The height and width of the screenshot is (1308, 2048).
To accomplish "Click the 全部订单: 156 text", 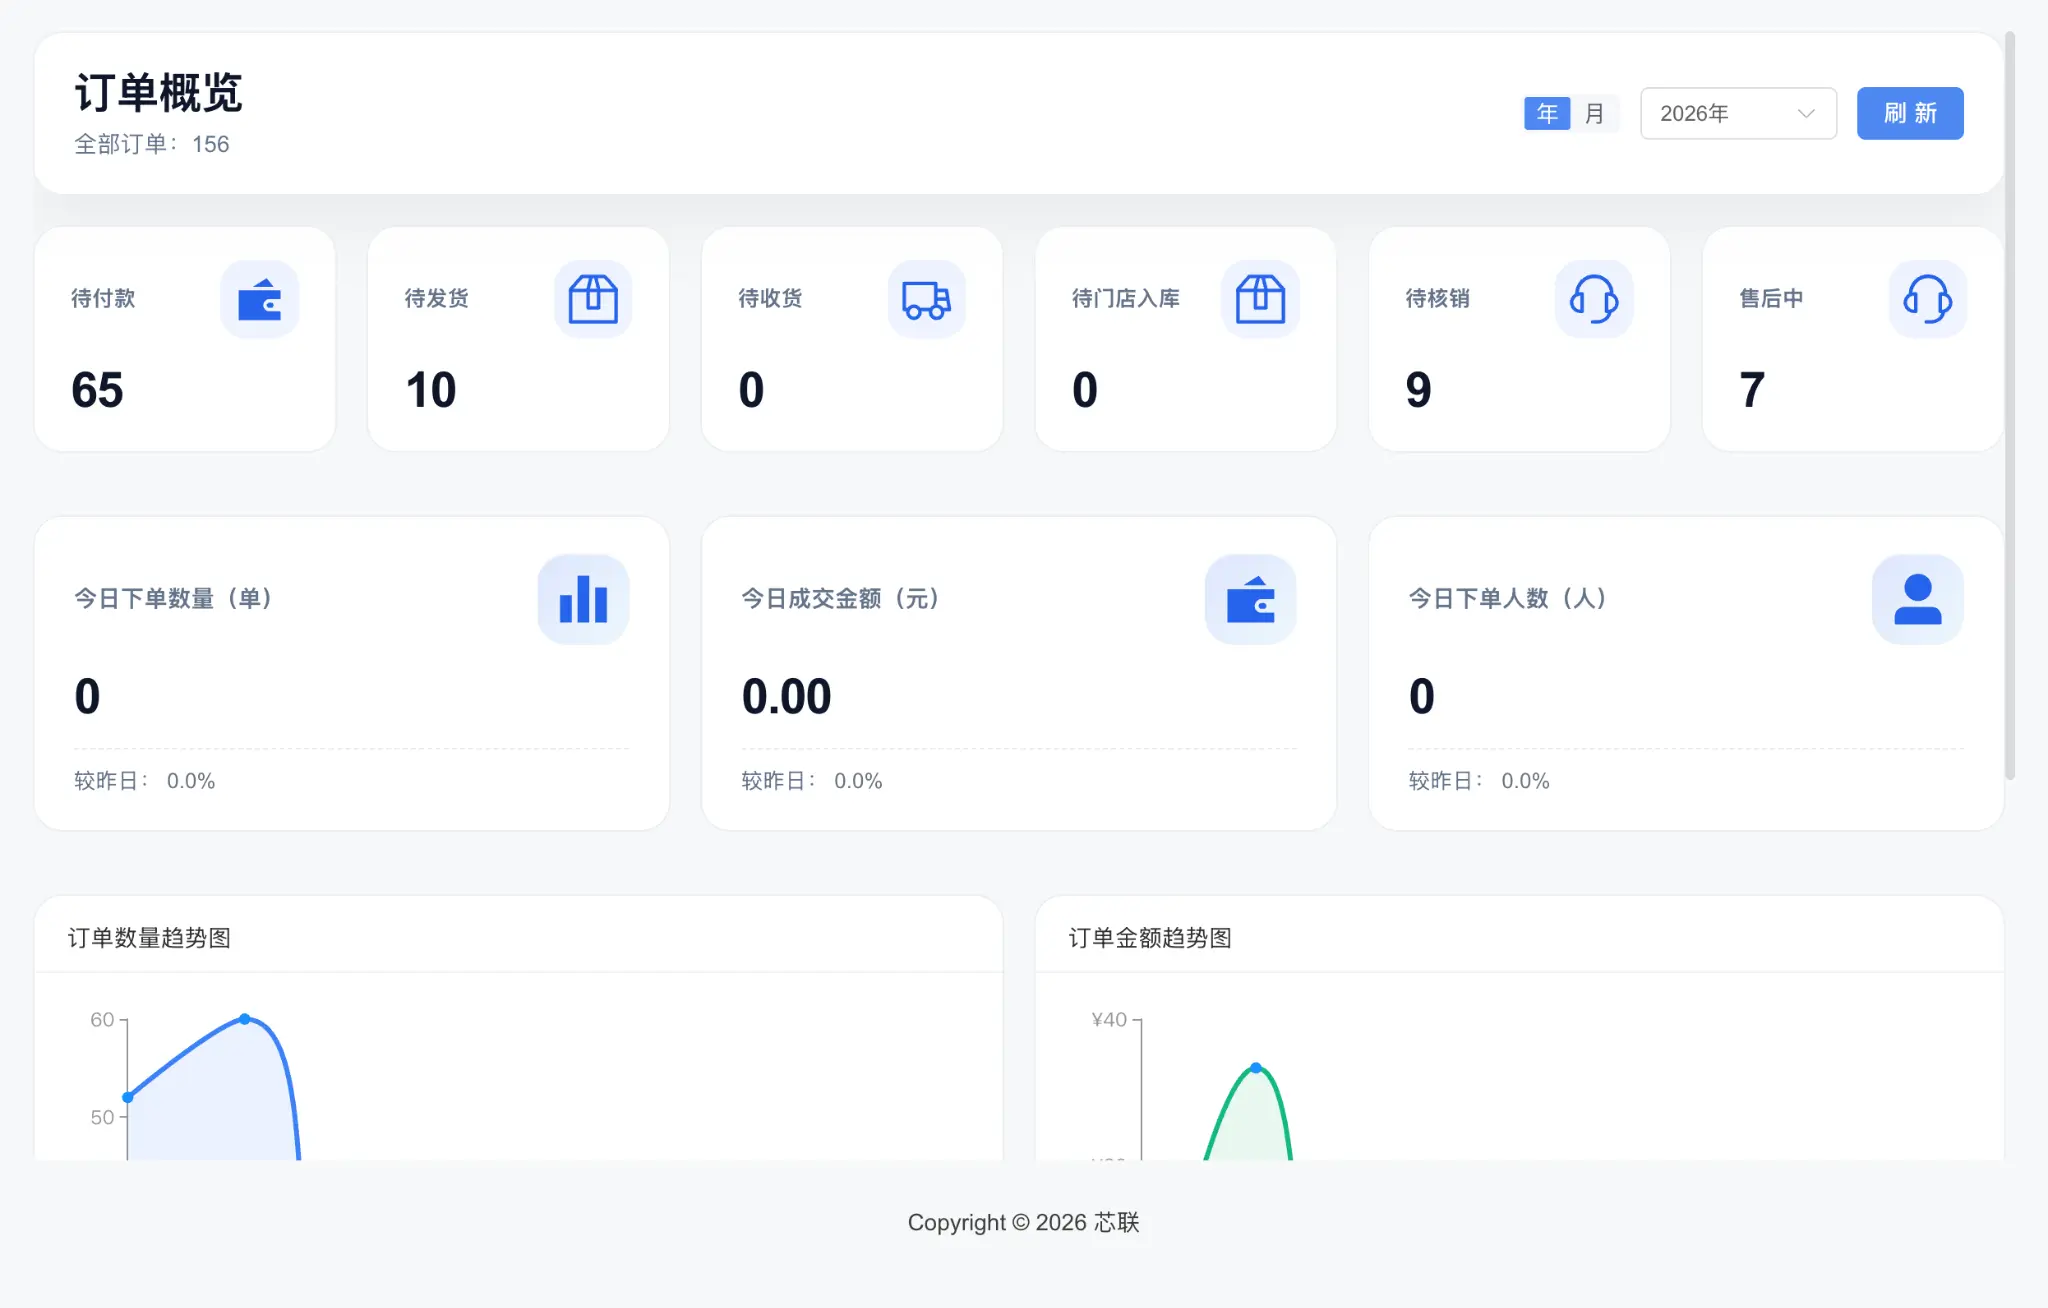I will point(152,144).
